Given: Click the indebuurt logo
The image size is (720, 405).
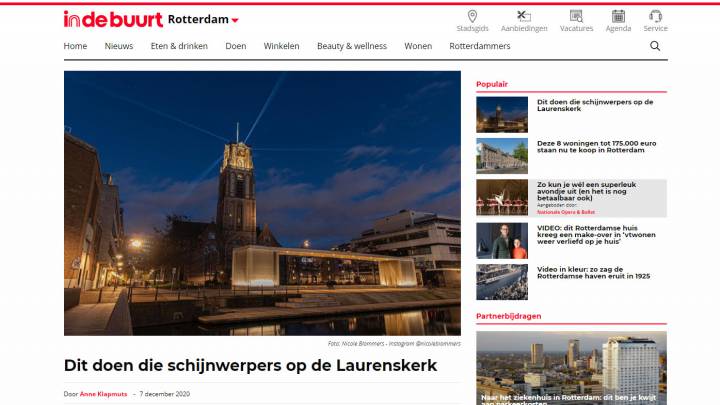Looking at the screenshot, I should pos(113,19).
